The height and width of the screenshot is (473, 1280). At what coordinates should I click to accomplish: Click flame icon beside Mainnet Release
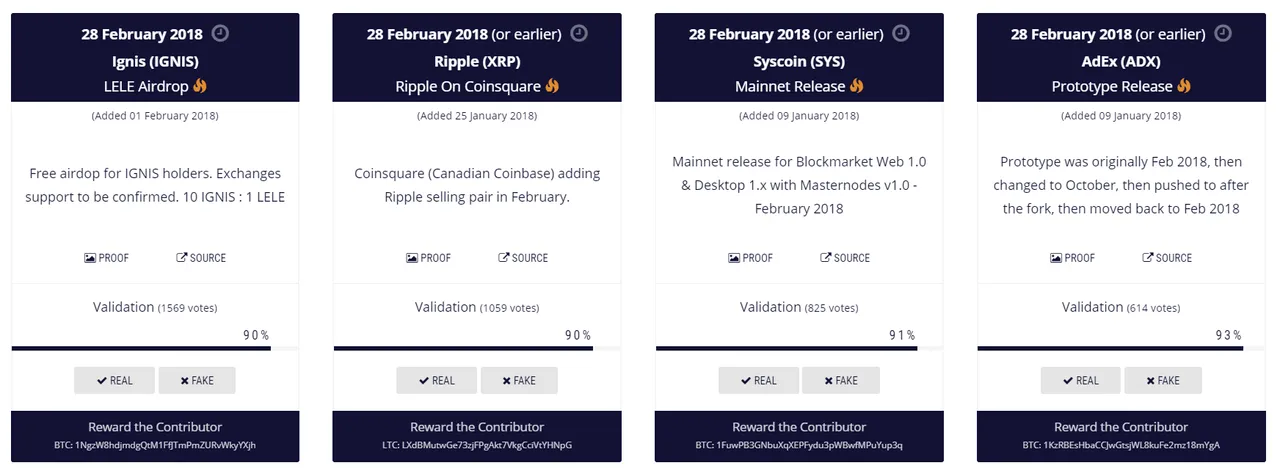pyautogui.click(x=856, y=86)
